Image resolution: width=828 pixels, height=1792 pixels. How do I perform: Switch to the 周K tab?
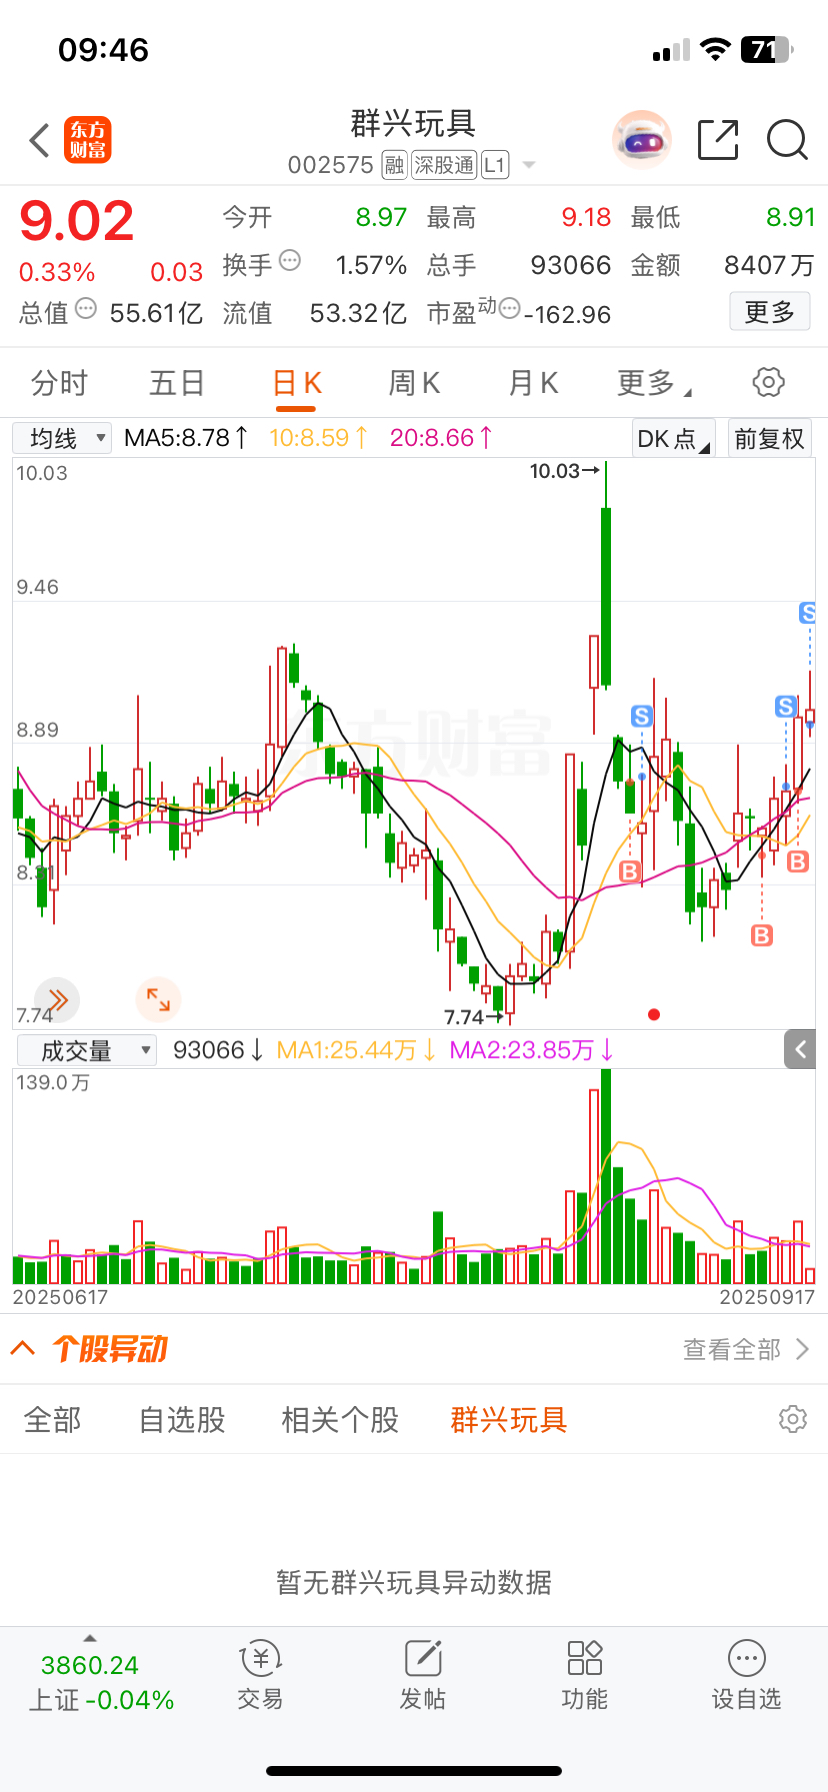[414, 383]
